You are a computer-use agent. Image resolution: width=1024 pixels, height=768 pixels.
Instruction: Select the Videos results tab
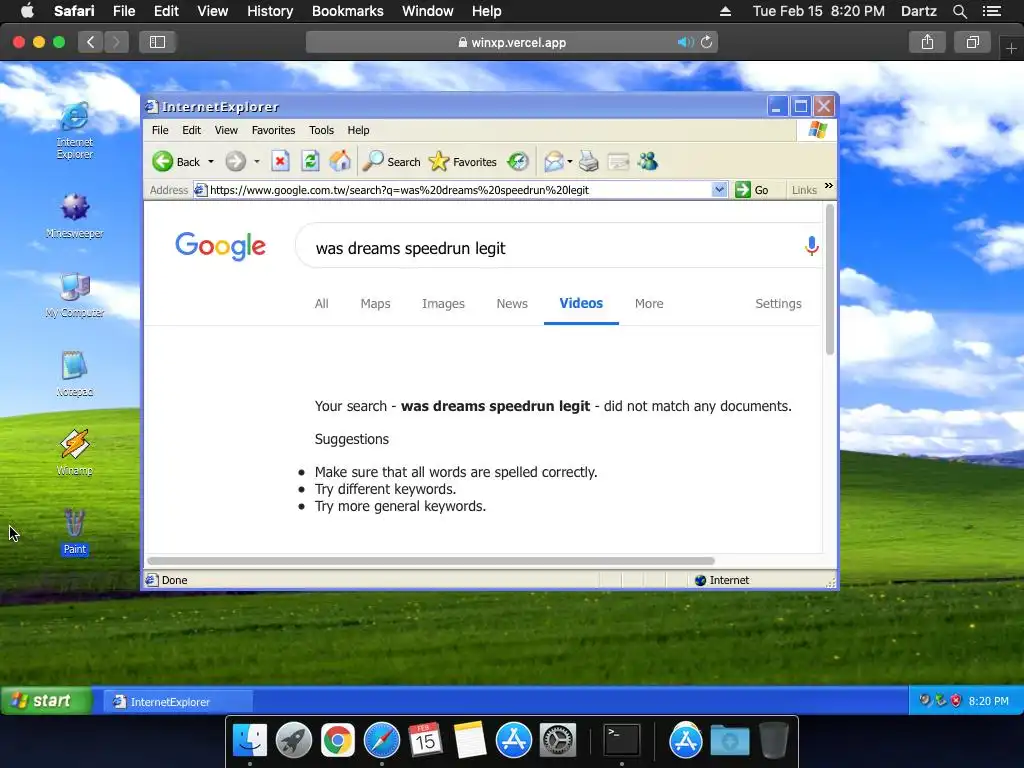tap(581, 304)
